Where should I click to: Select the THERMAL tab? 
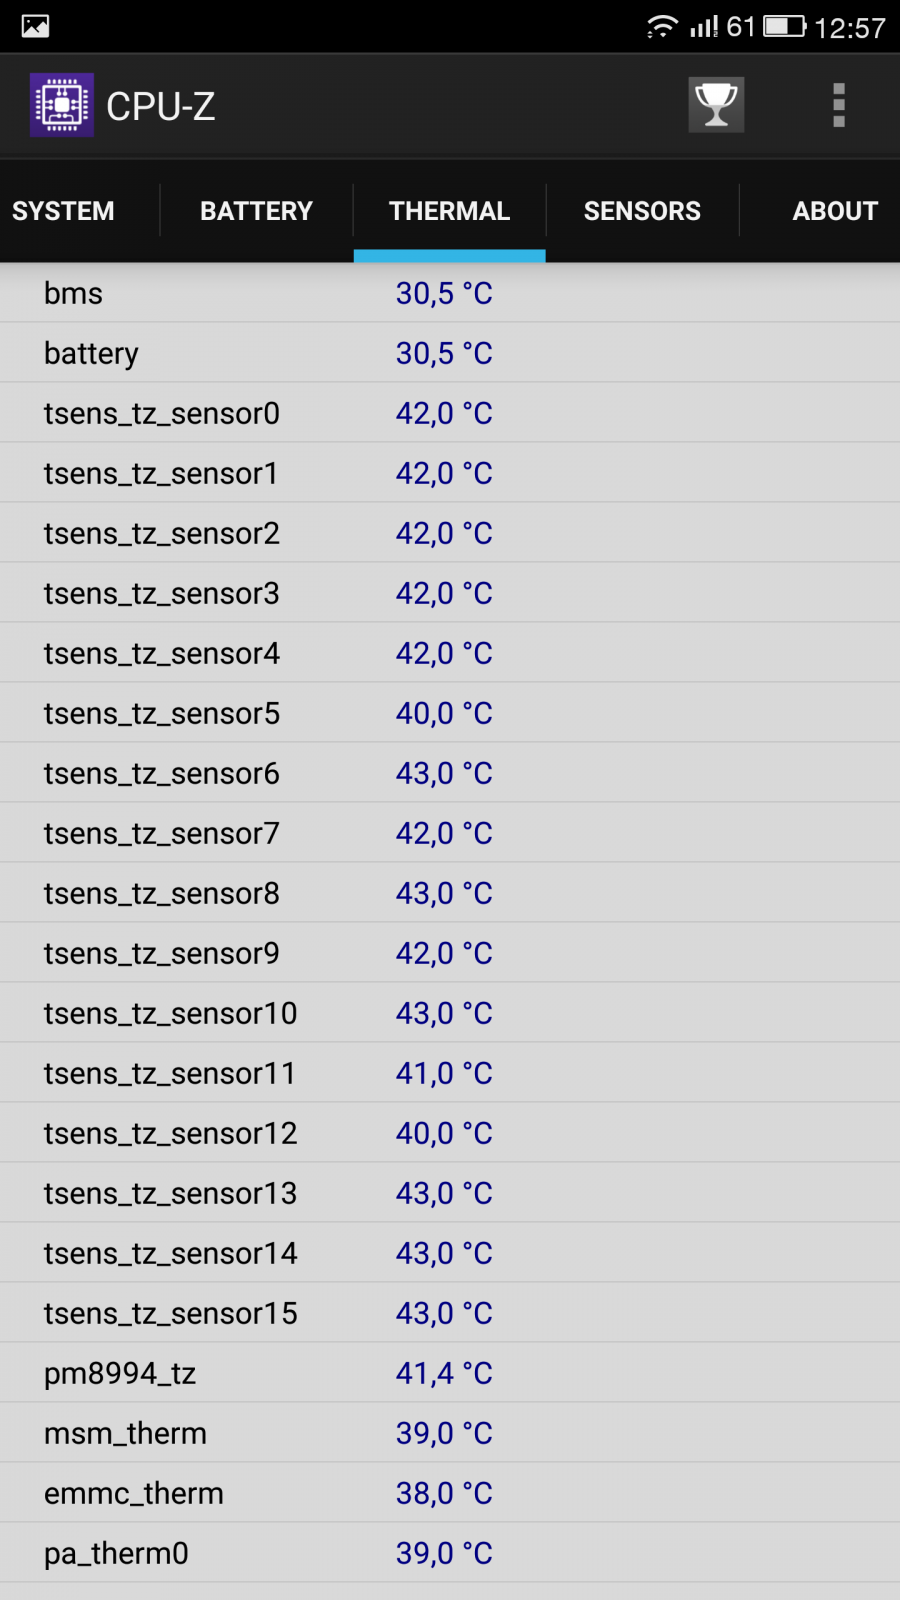tap(449, 211)
